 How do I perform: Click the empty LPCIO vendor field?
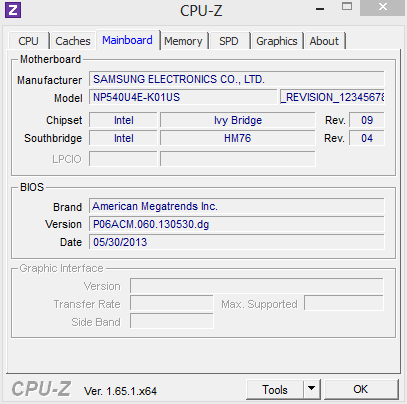(123, 159)
